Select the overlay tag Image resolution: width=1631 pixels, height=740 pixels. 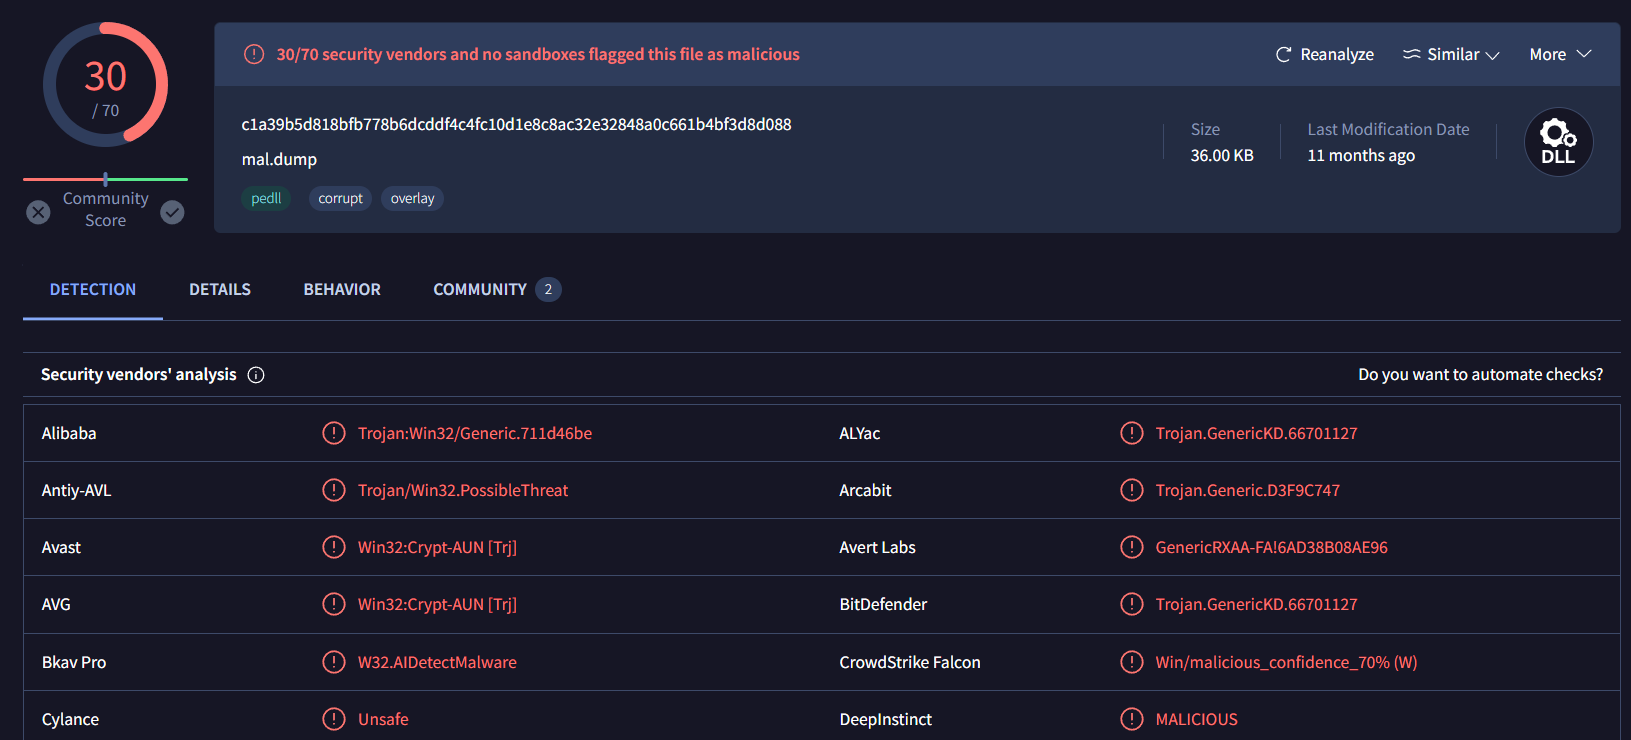point(412,199)
